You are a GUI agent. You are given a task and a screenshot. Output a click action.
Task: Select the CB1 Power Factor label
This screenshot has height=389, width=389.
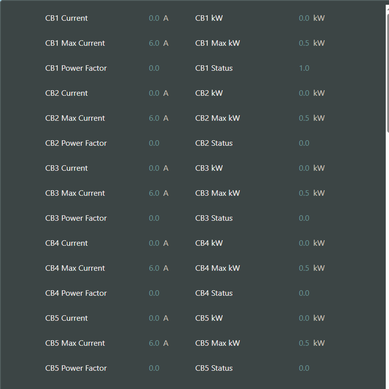click(76, 68)
